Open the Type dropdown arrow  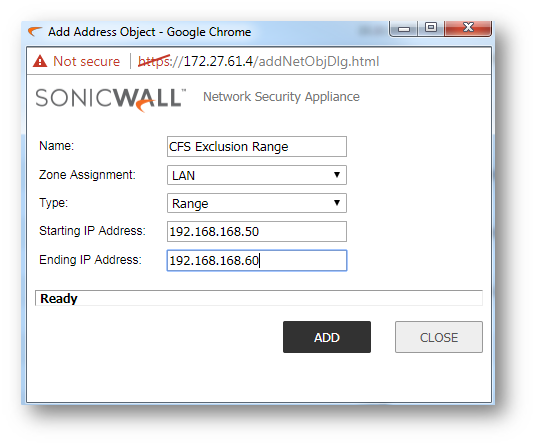click(x=337, y=203)
